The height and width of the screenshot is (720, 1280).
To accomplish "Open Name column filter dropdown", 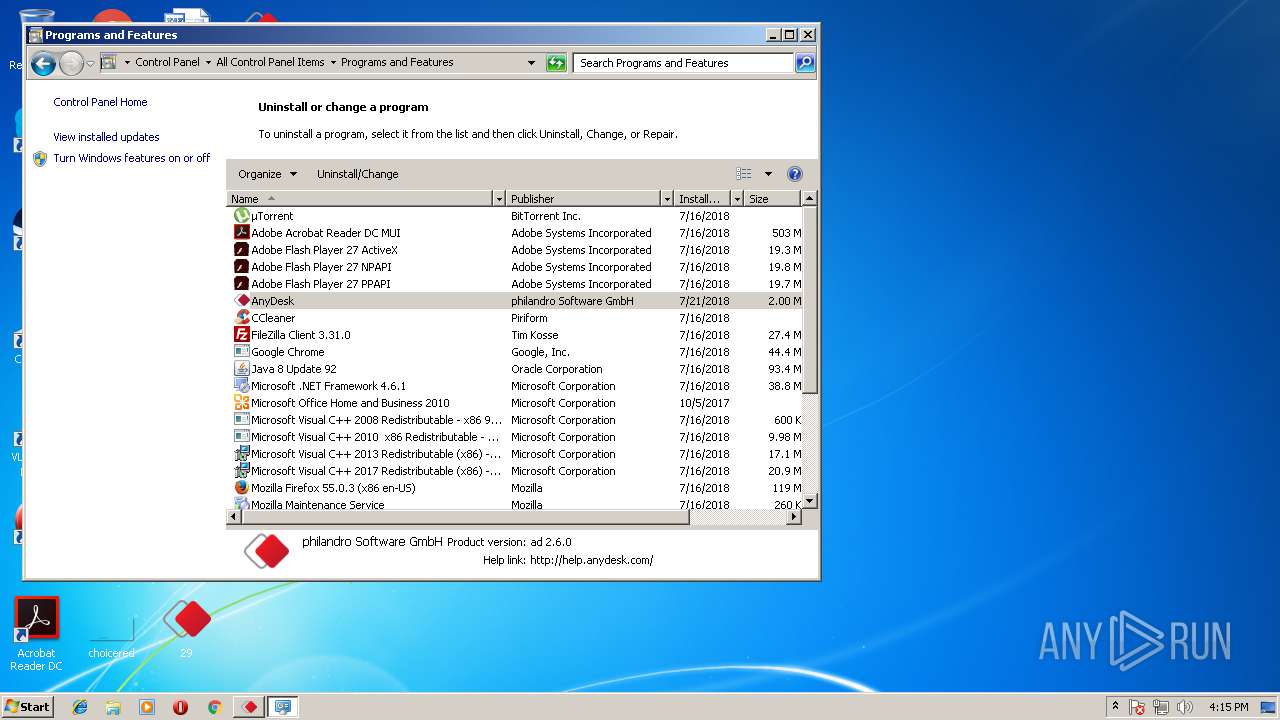I will point(499,199).
